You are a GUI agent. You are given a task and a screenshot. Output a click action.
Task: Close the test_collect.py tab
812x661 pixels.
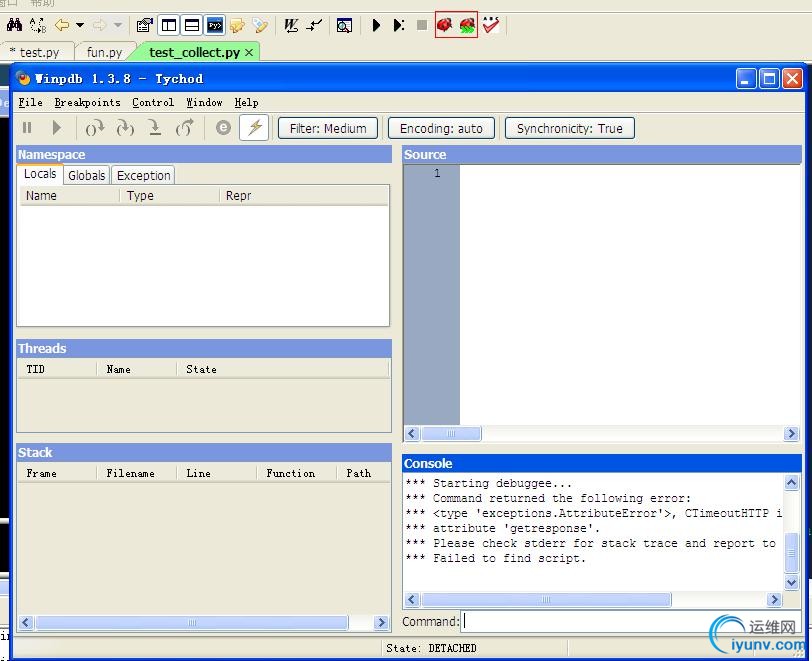pyautogui.click(x=249, y=52)
